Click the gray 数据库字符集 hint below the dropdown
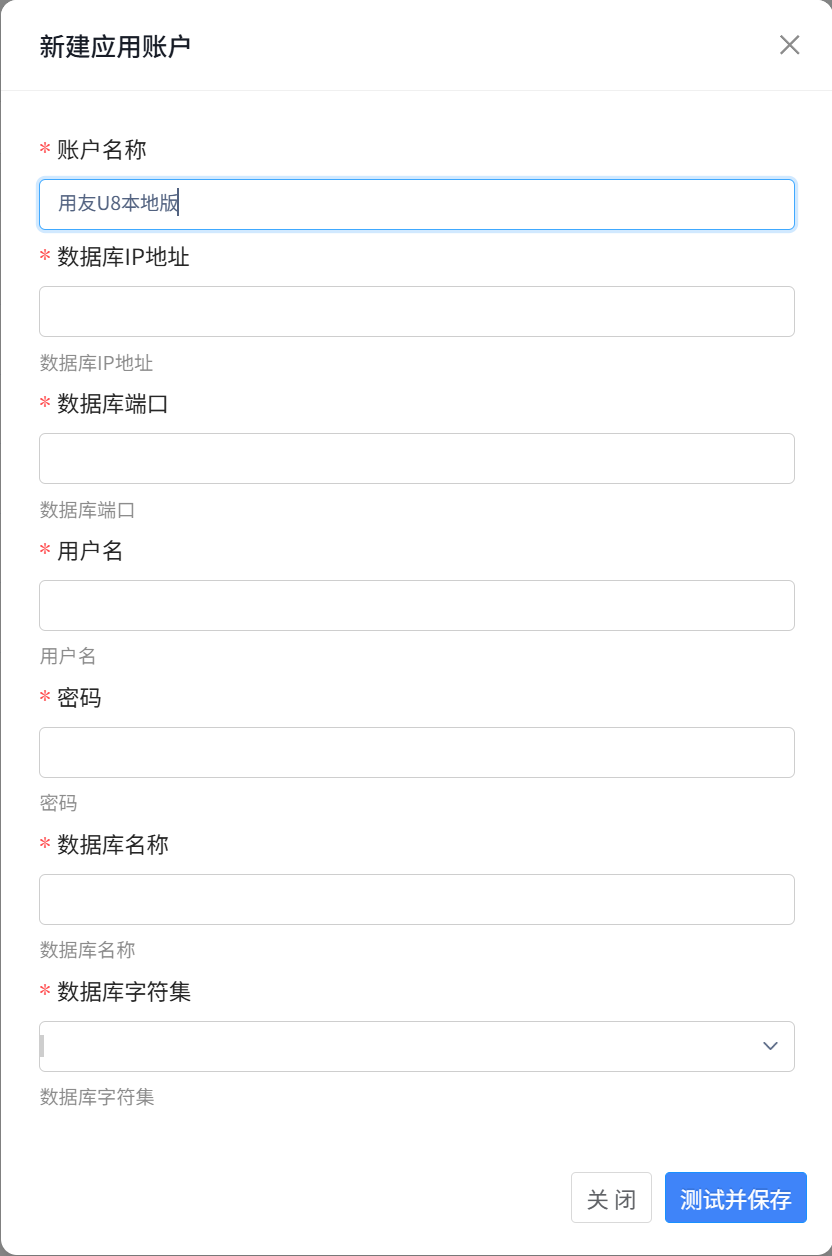 97,1097
